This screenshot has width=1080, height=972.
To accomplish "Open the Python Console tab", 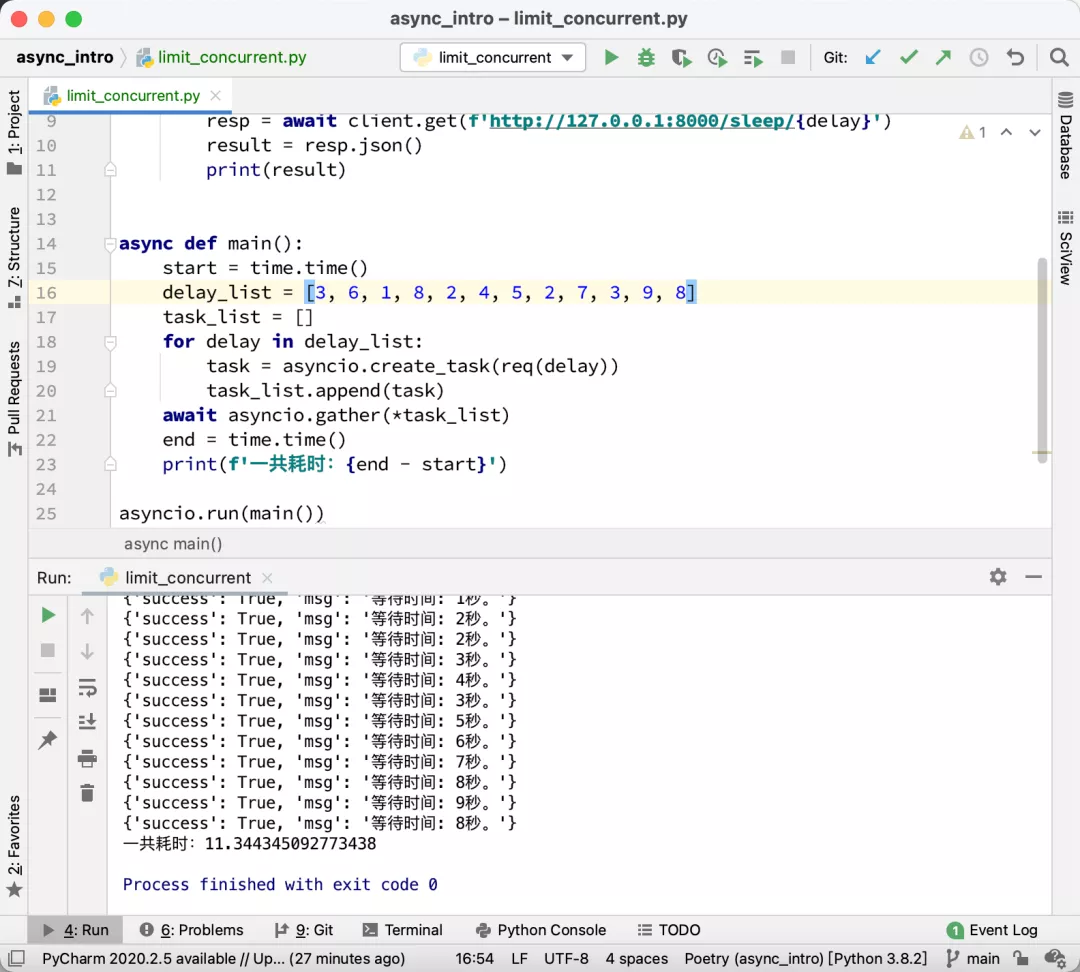I will point(541,930).
